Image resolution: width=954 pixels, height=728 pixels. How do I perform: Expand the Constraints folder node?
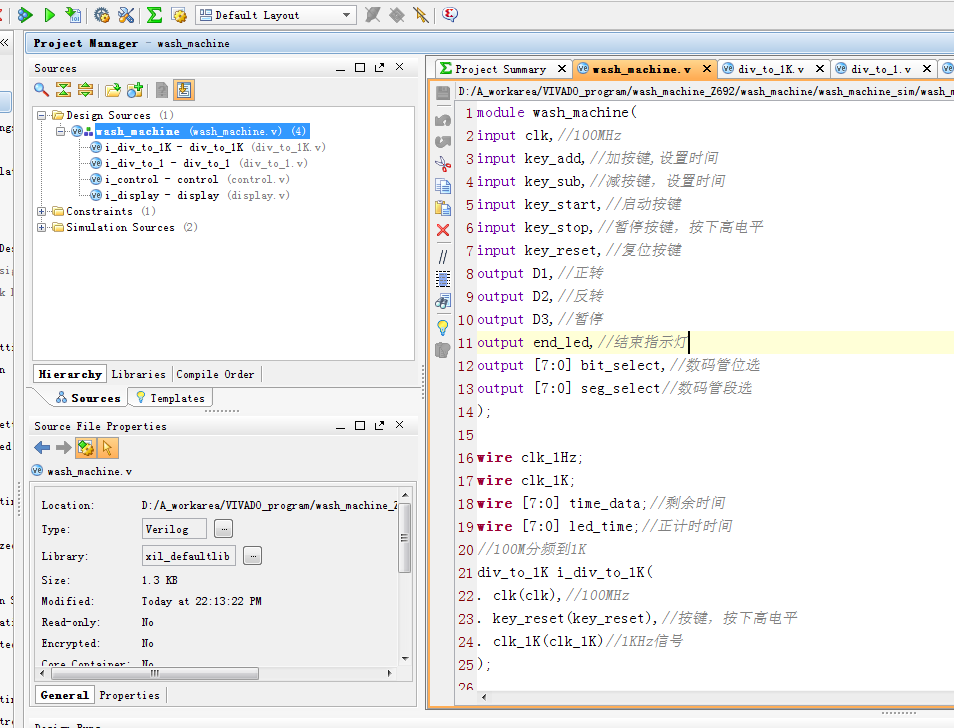pyautogui.click(x=42, y=212)
